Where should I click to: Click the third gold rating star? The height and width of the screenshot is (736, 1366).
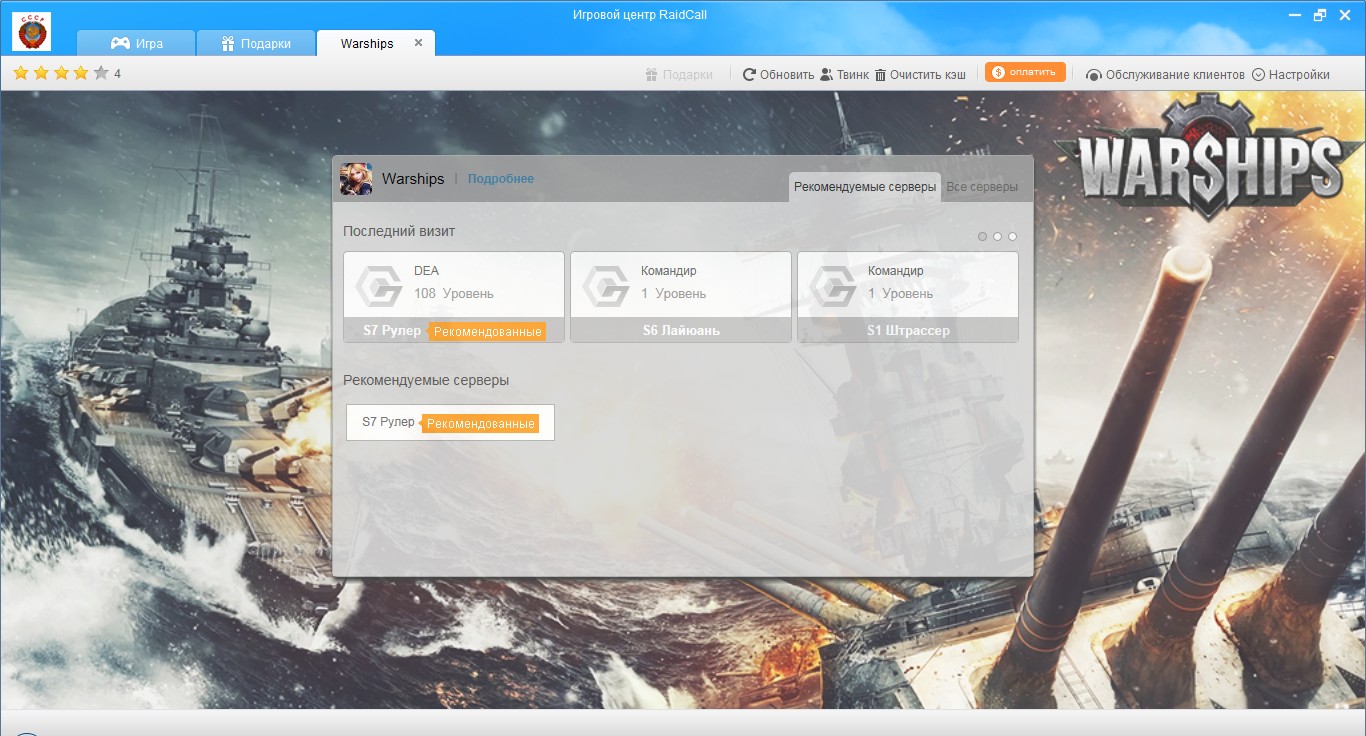coord(61,73)
